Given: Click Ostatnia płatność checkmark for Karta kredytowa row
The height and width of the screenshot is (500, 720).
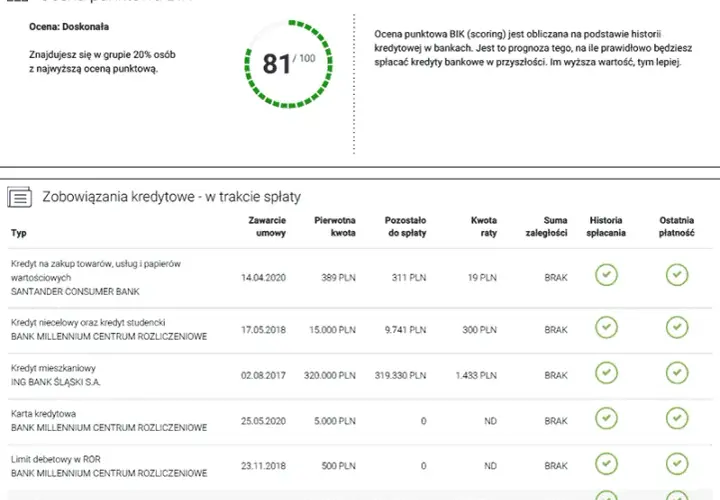Looking at the screenshot, I should tap(677, 418).
